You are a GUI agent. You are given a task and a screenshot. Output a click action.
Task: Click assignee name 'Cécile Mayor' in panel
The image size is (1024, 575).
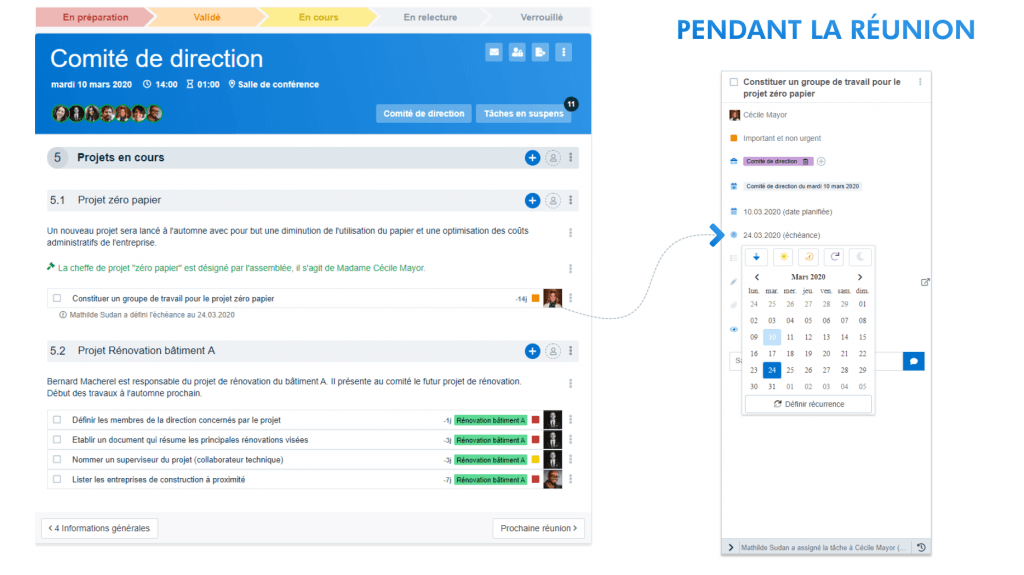point(765,115)
